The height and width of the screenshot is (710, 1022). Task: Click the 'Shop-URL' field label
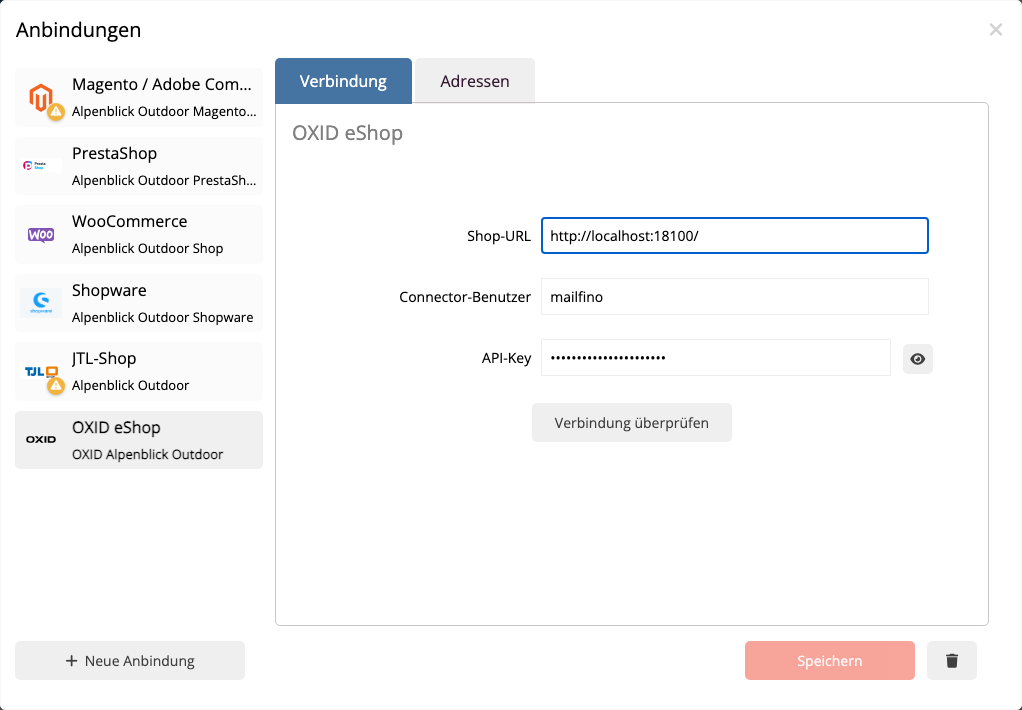point(499,236)
